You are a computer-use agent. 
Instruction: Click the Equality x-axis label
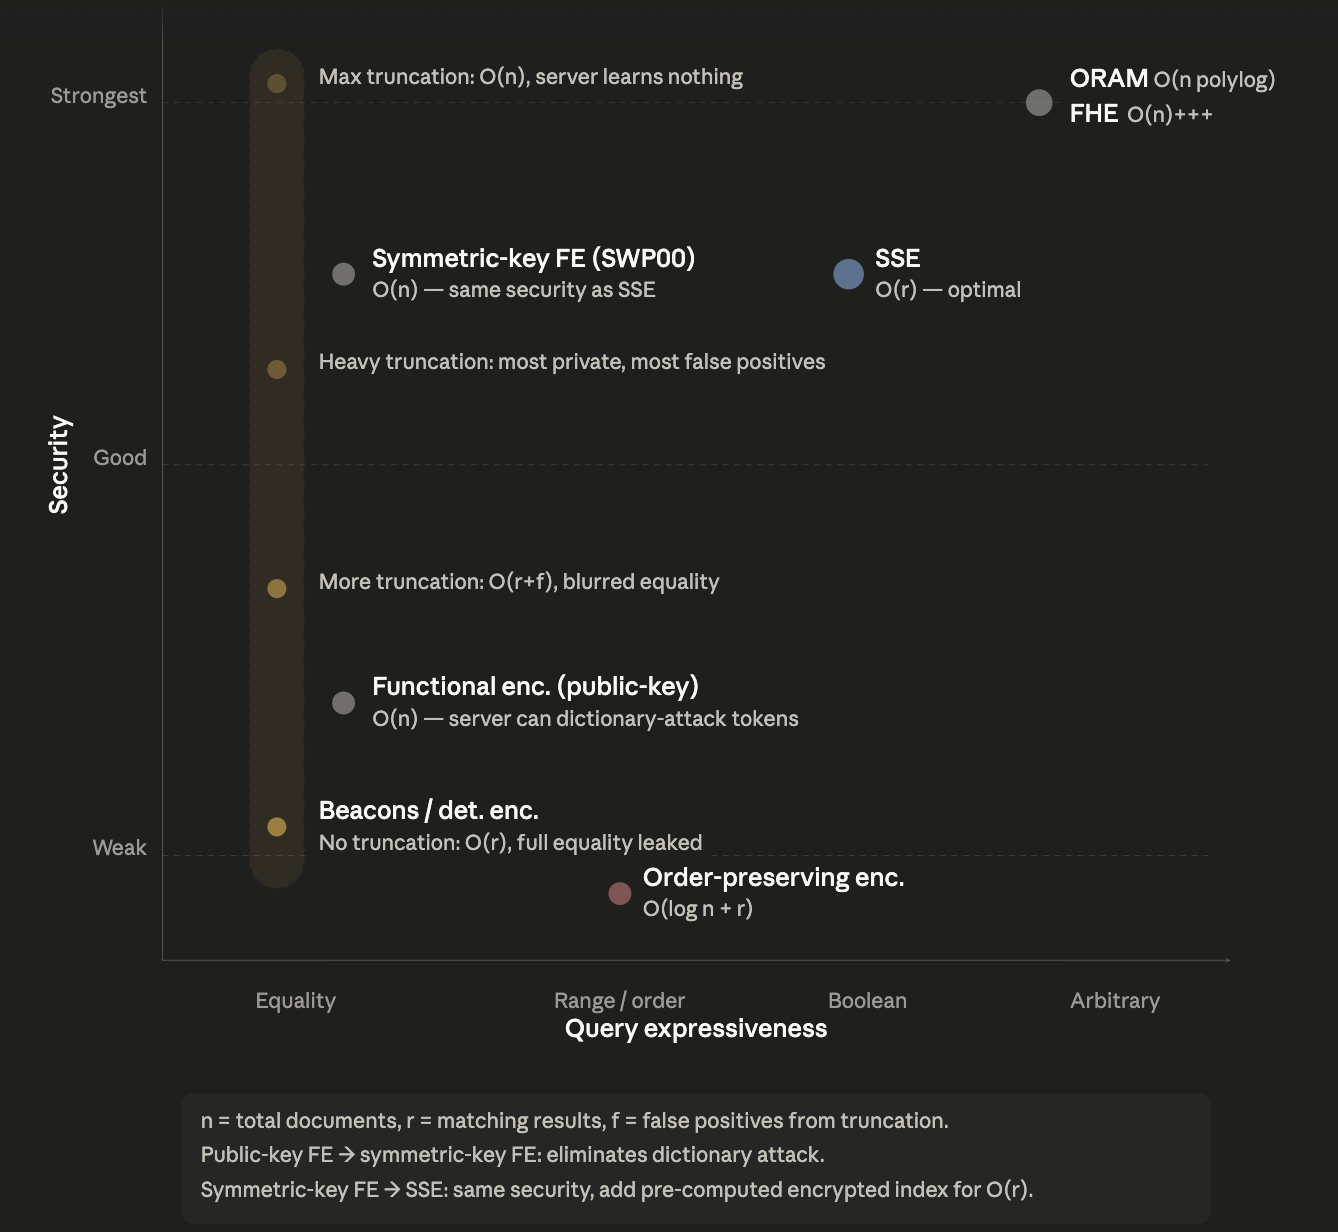pos(295,1001)
